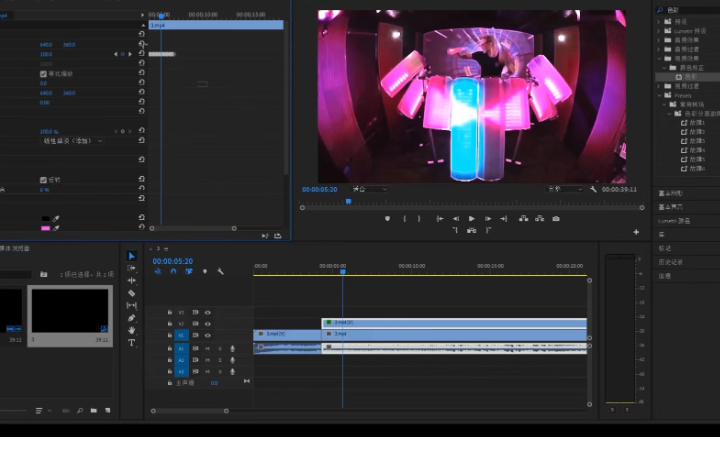Image resolution: width=720 pixels, height=450 pixels.
Task: Toggle the invert checkbox in Effect Controls
Action: pyautogui.click(x=43, y=180)
